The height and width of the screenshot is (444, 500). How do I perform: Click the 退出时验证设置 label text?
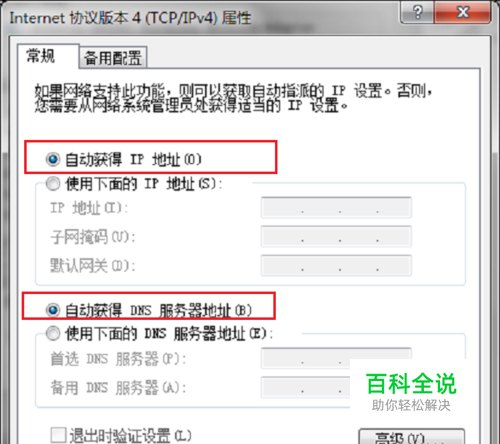[x=130, y=435]
